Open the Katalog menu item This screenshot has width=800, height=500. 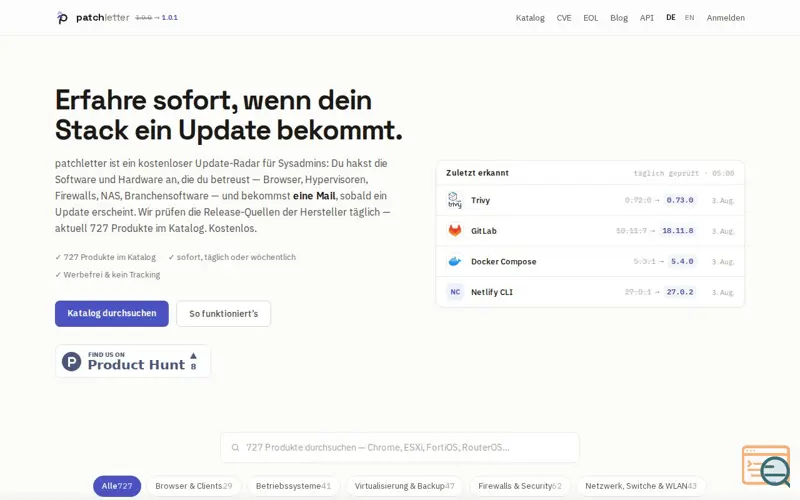point(530,18)
